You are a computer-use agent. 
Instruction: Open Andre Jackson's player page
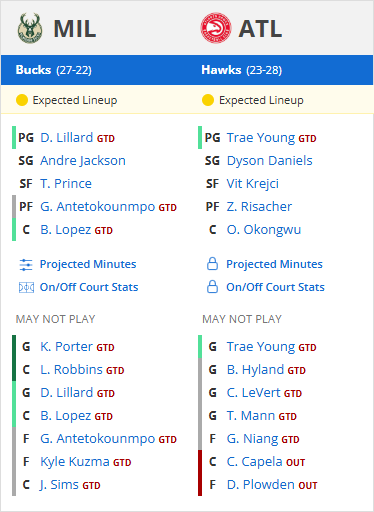click(83, 161)
